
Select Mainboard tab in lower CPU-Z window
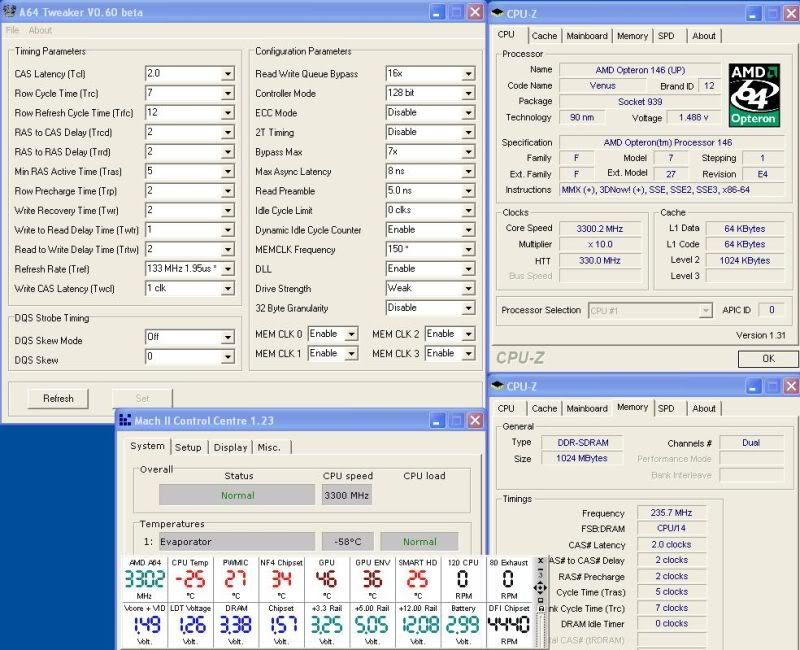click(587, 408)
